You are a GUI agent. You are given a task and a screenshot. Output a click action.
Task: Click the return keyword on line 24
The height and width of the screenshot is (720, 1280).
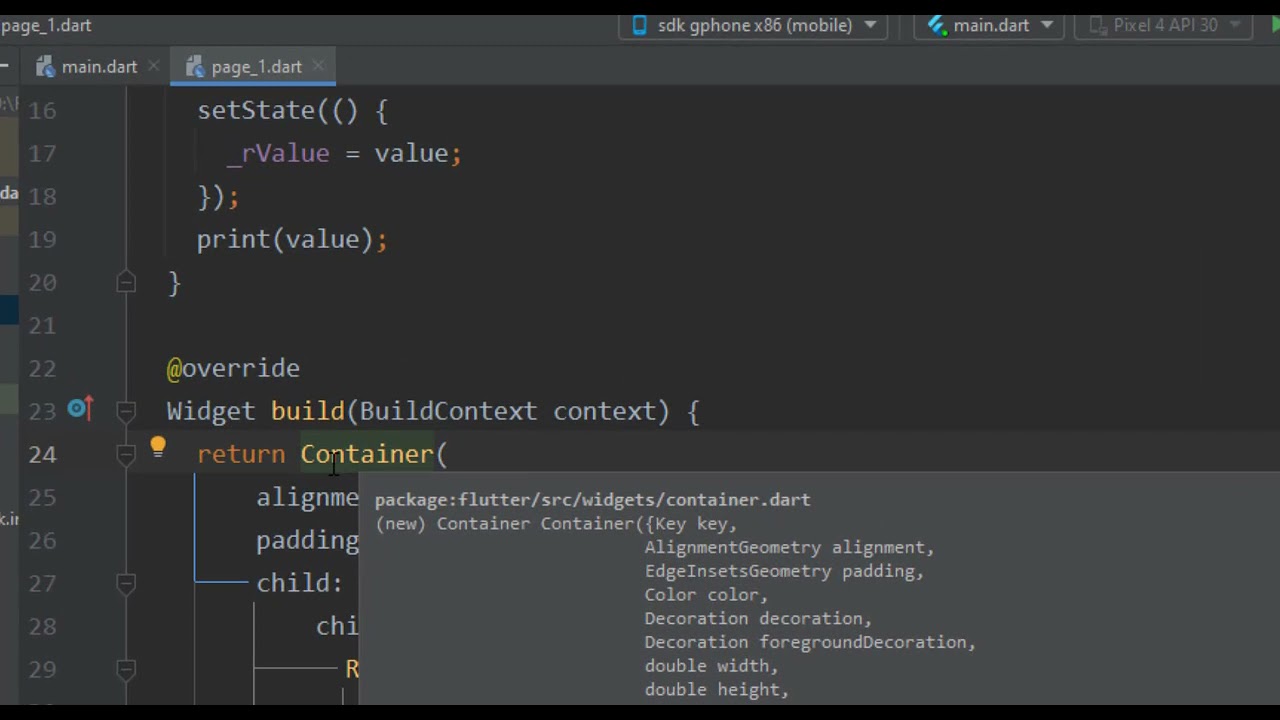point(241,454)
